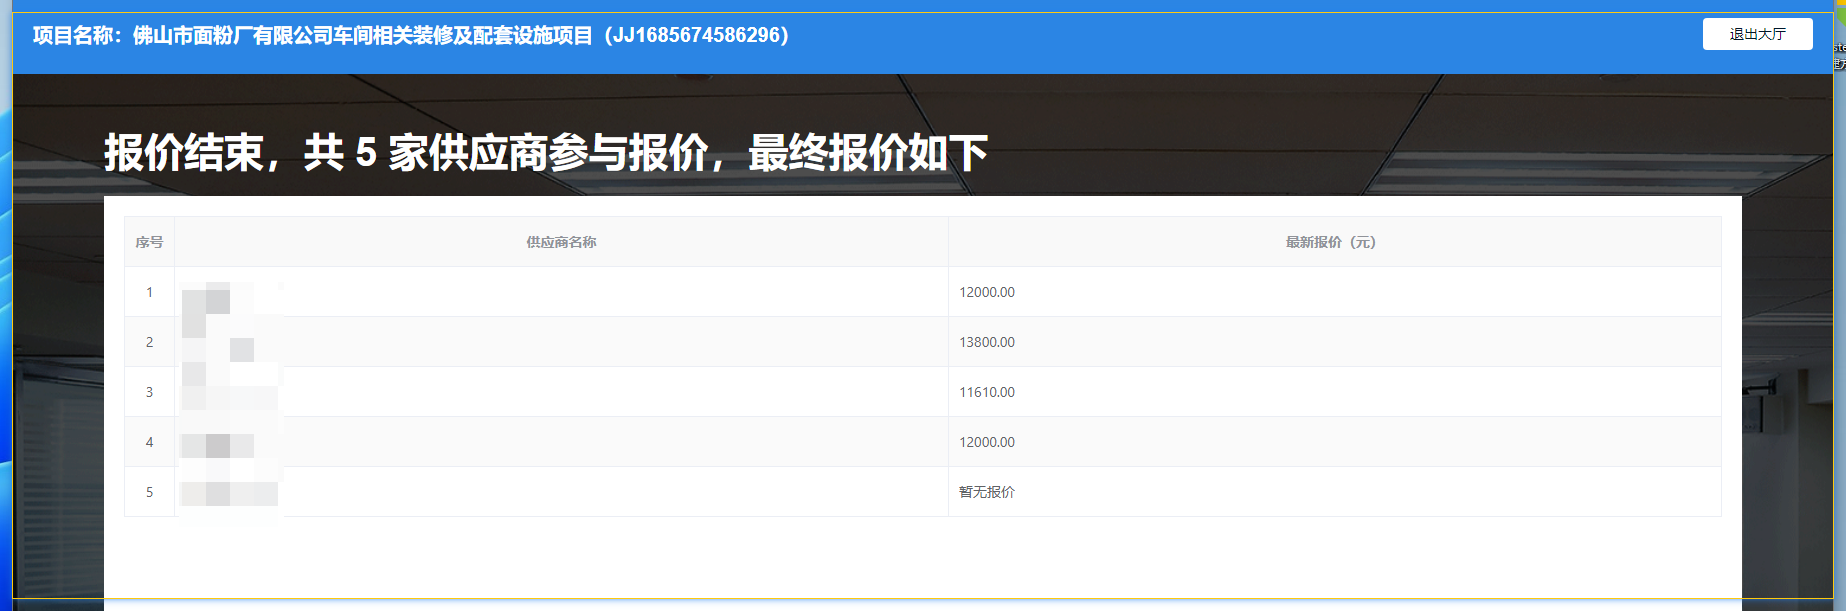Image resolution: width=1846 pixels, height=611 pixels.
Task: Select the 12000.00 price in row 1
Action: coord(987,292)
